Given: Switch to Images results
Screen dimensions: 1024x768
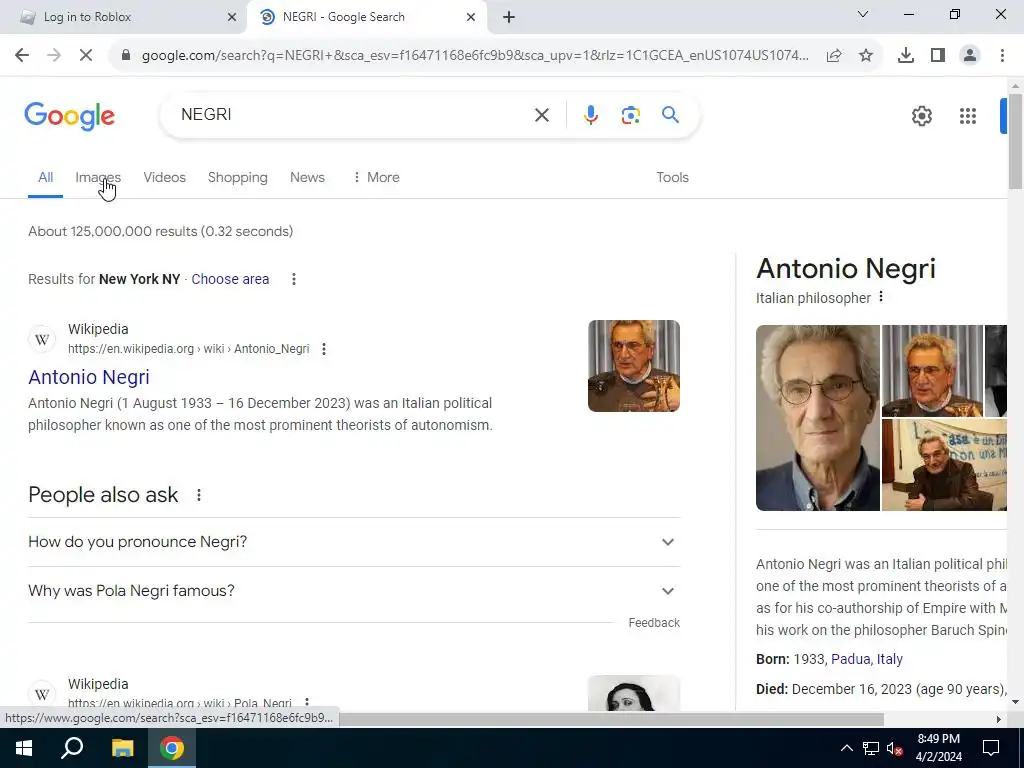Looking at the screenshot, I should pyautogui.click(x=98, y=178).
